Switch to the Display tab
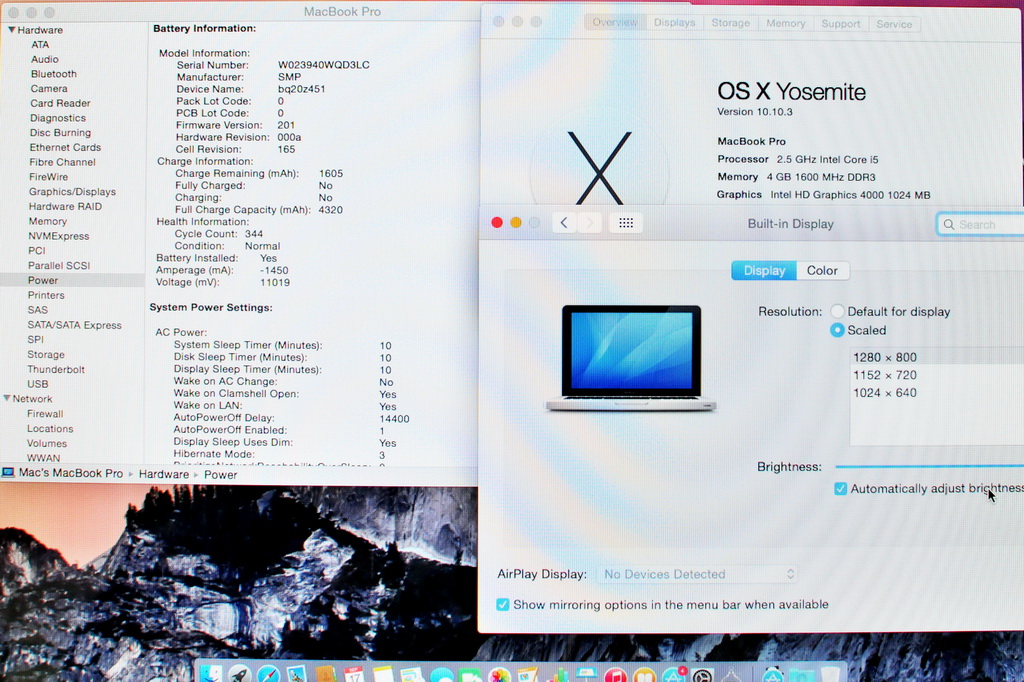 [x=763, y=270]
